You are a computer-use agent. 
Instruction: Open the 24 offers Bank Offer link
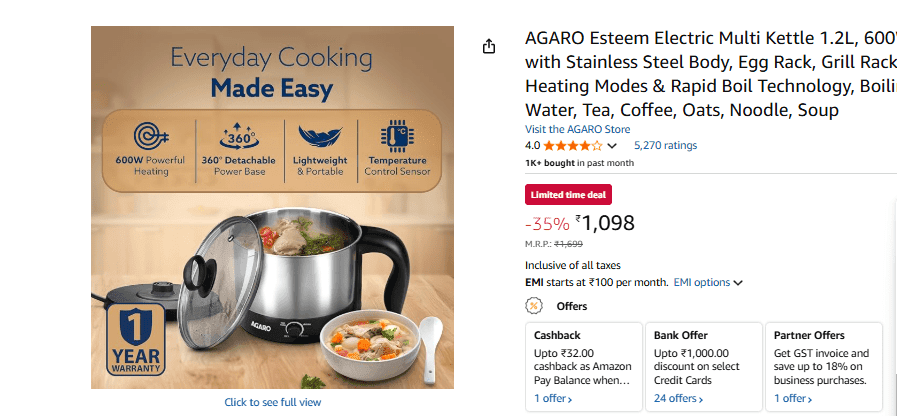tap(678, 399)
